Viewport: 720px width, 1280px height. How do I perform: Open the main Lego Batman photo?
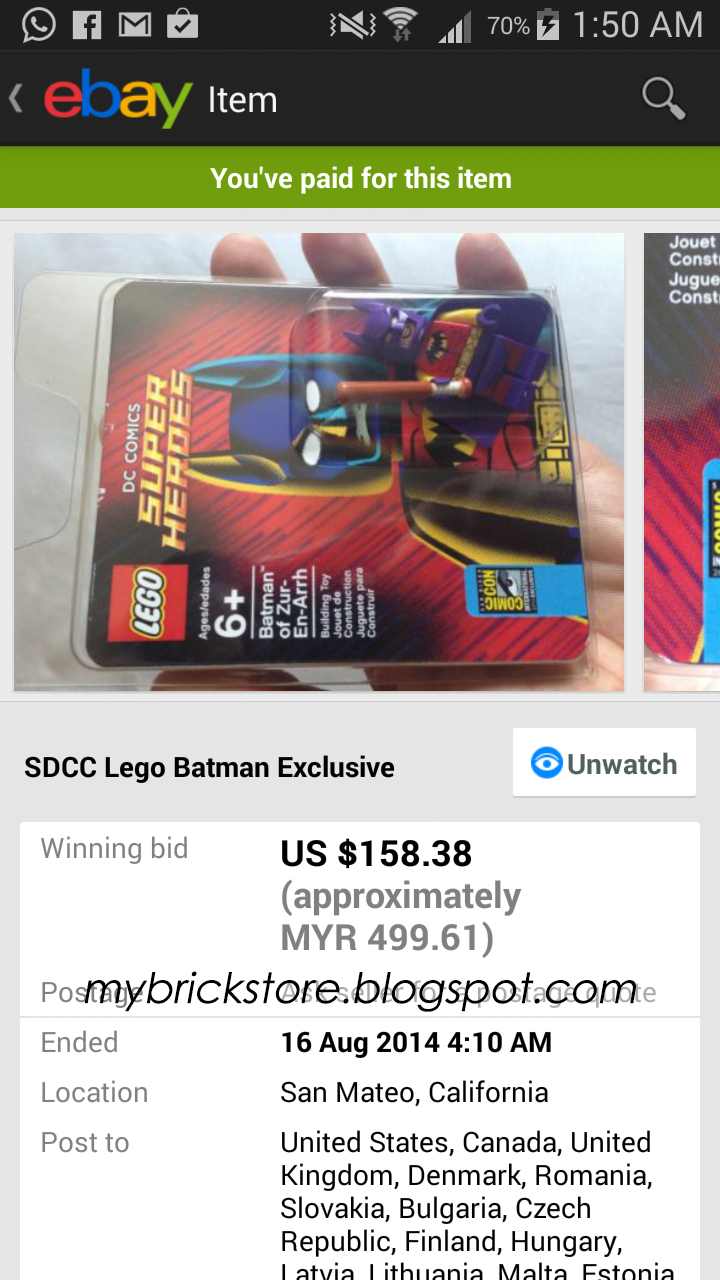pos(319,462)
